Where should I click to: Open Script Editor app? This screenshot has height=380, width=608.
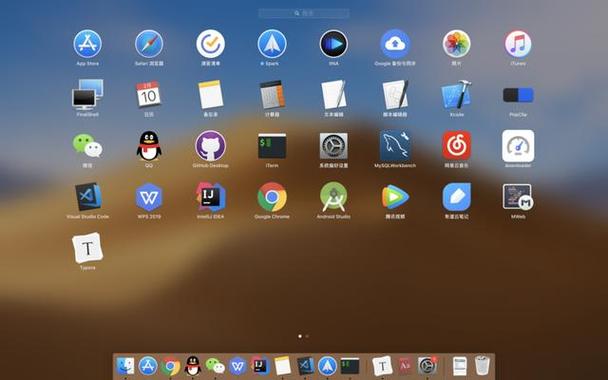[395, 95]
